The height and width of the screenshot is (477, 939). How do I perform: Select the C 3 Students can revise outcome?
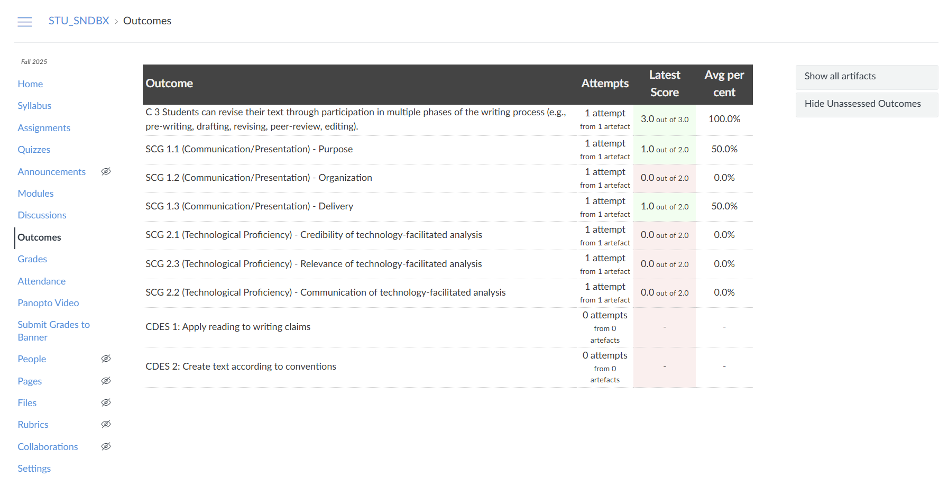[x=356, y=120]
